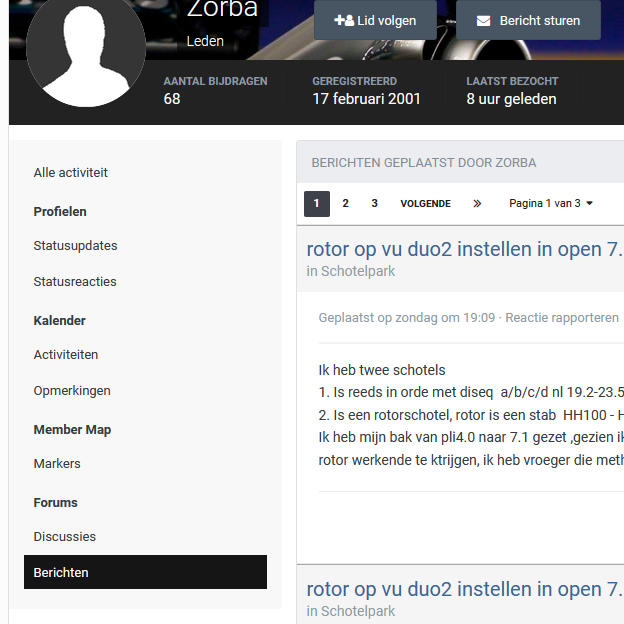Click Geplaatst op zondag om 19:09 timestamp

407,318
